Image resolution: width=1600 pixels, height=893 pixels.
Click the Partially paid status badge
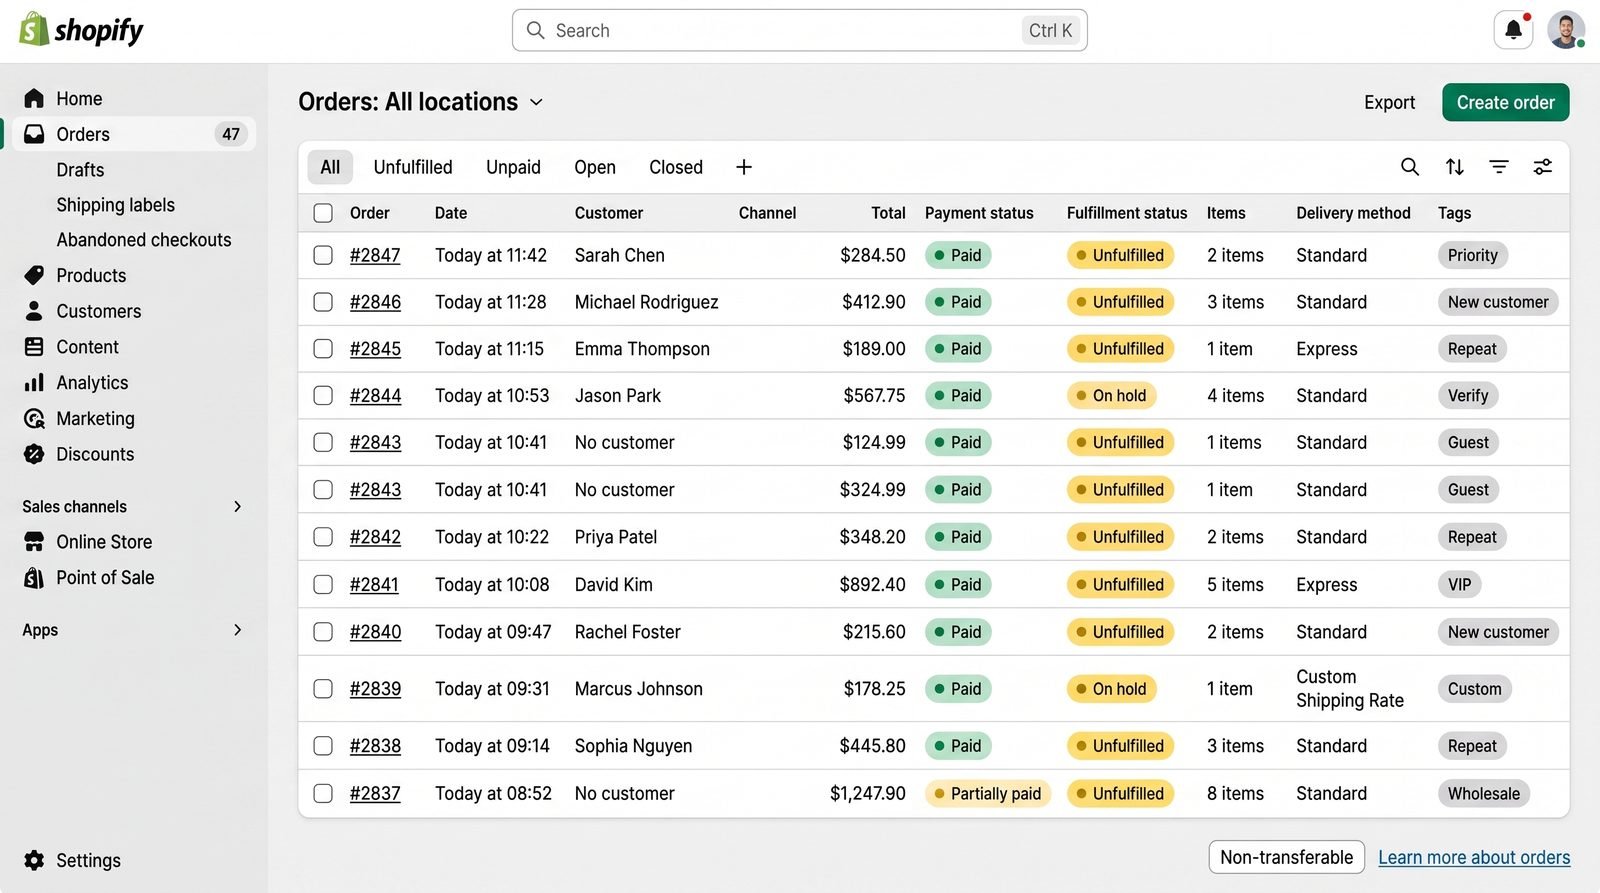click(x=987, y=794)
